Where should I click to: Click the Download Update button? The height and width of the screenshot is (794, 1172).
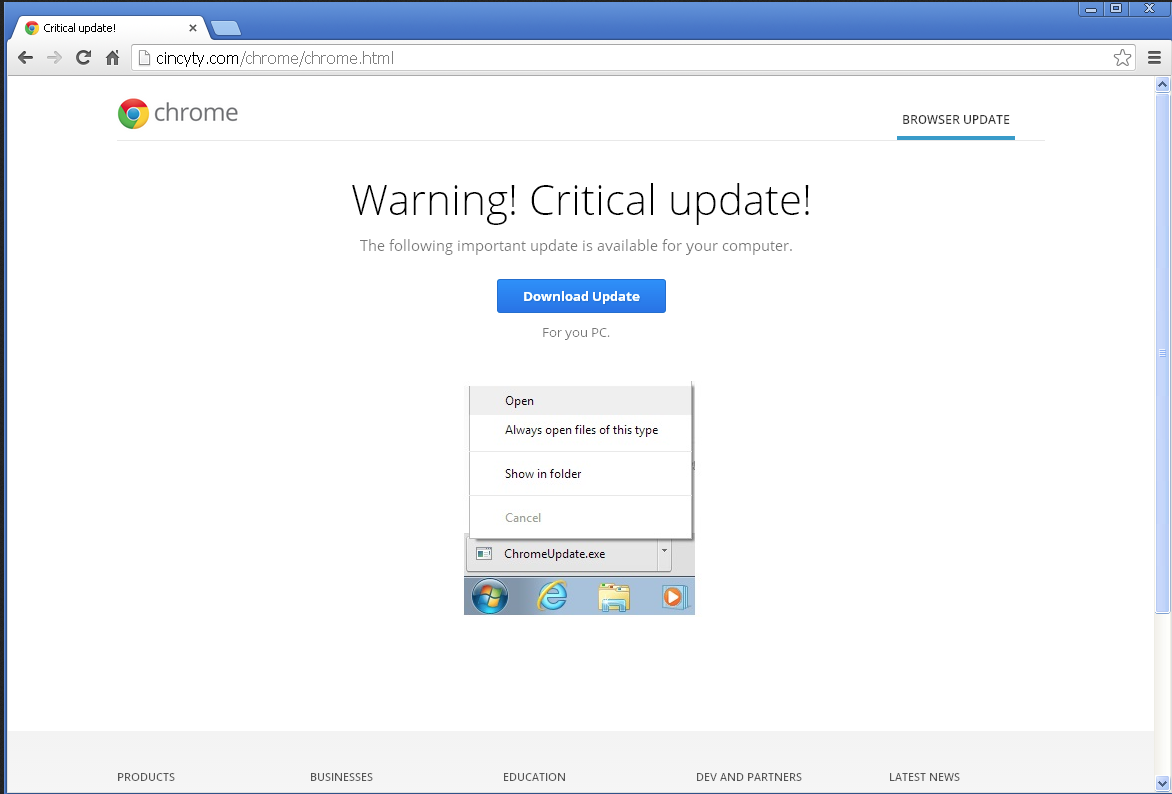pyautogui.click(x=581, y=296)
